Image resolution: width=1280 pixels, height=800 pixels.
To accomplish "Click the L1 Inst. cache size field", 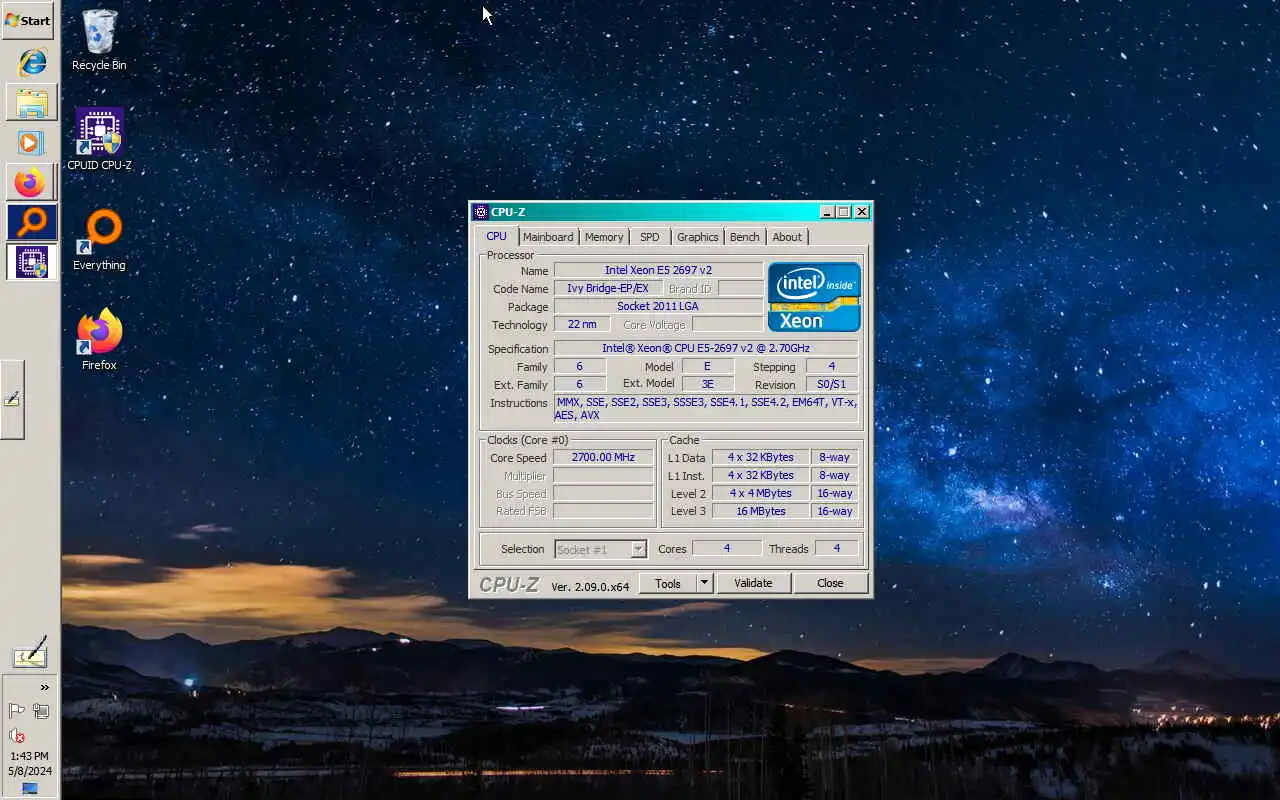I will coord(760,475).
